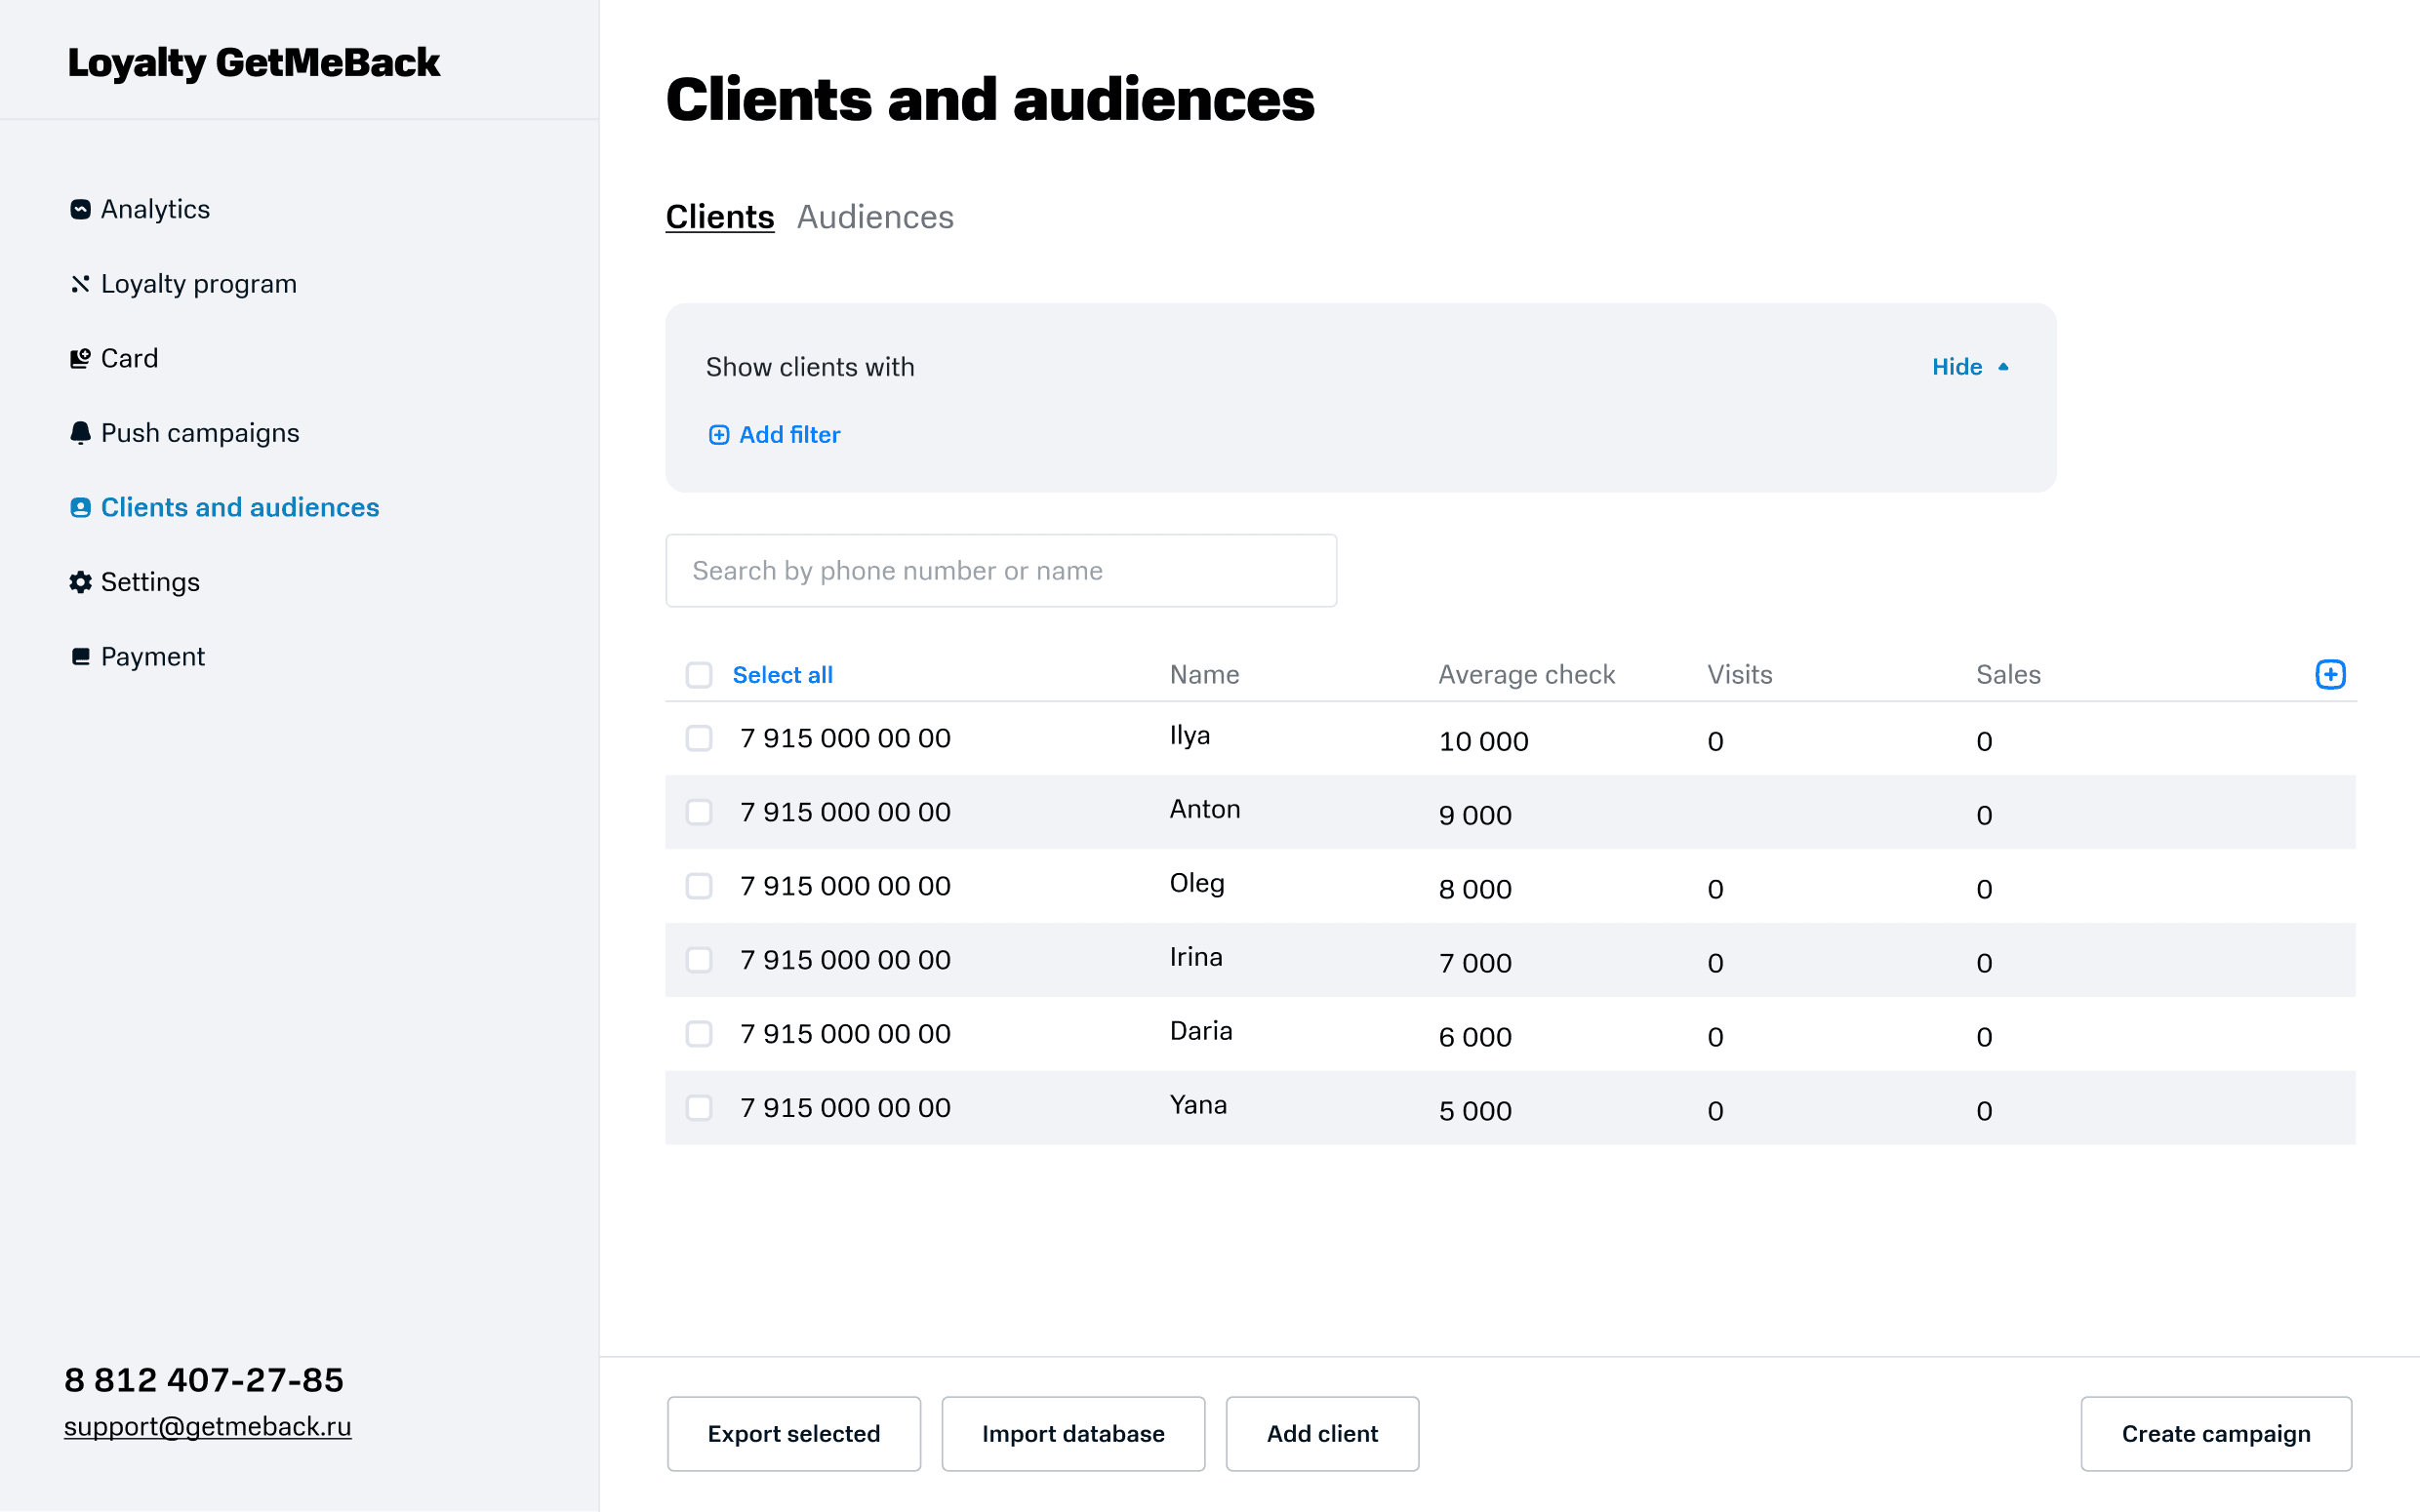Click the Analytics sidebar icon
Viewport: 2420px width, 1512px height.
80,209
